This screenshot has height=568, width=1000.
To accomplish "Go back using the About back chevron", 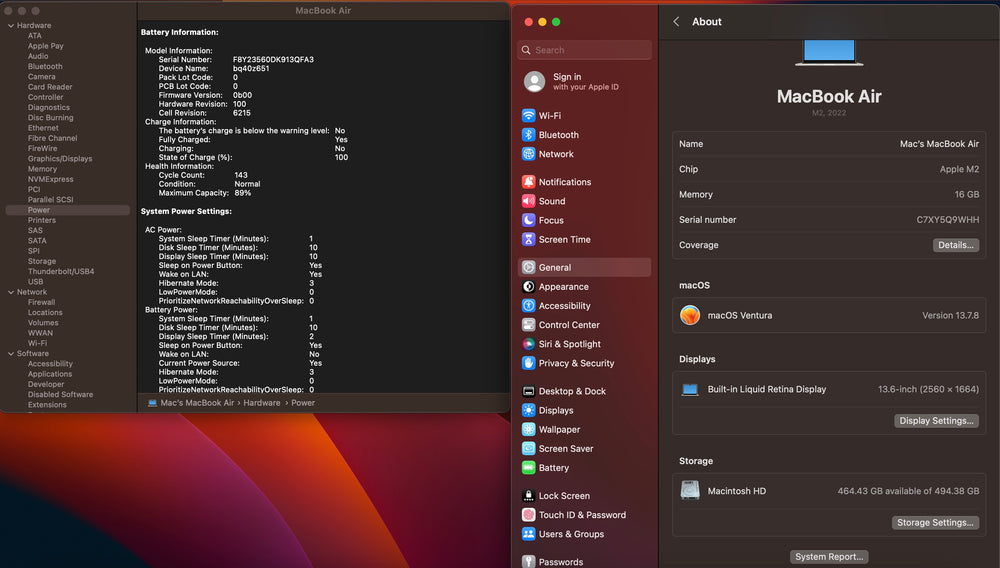I will 676,22.
